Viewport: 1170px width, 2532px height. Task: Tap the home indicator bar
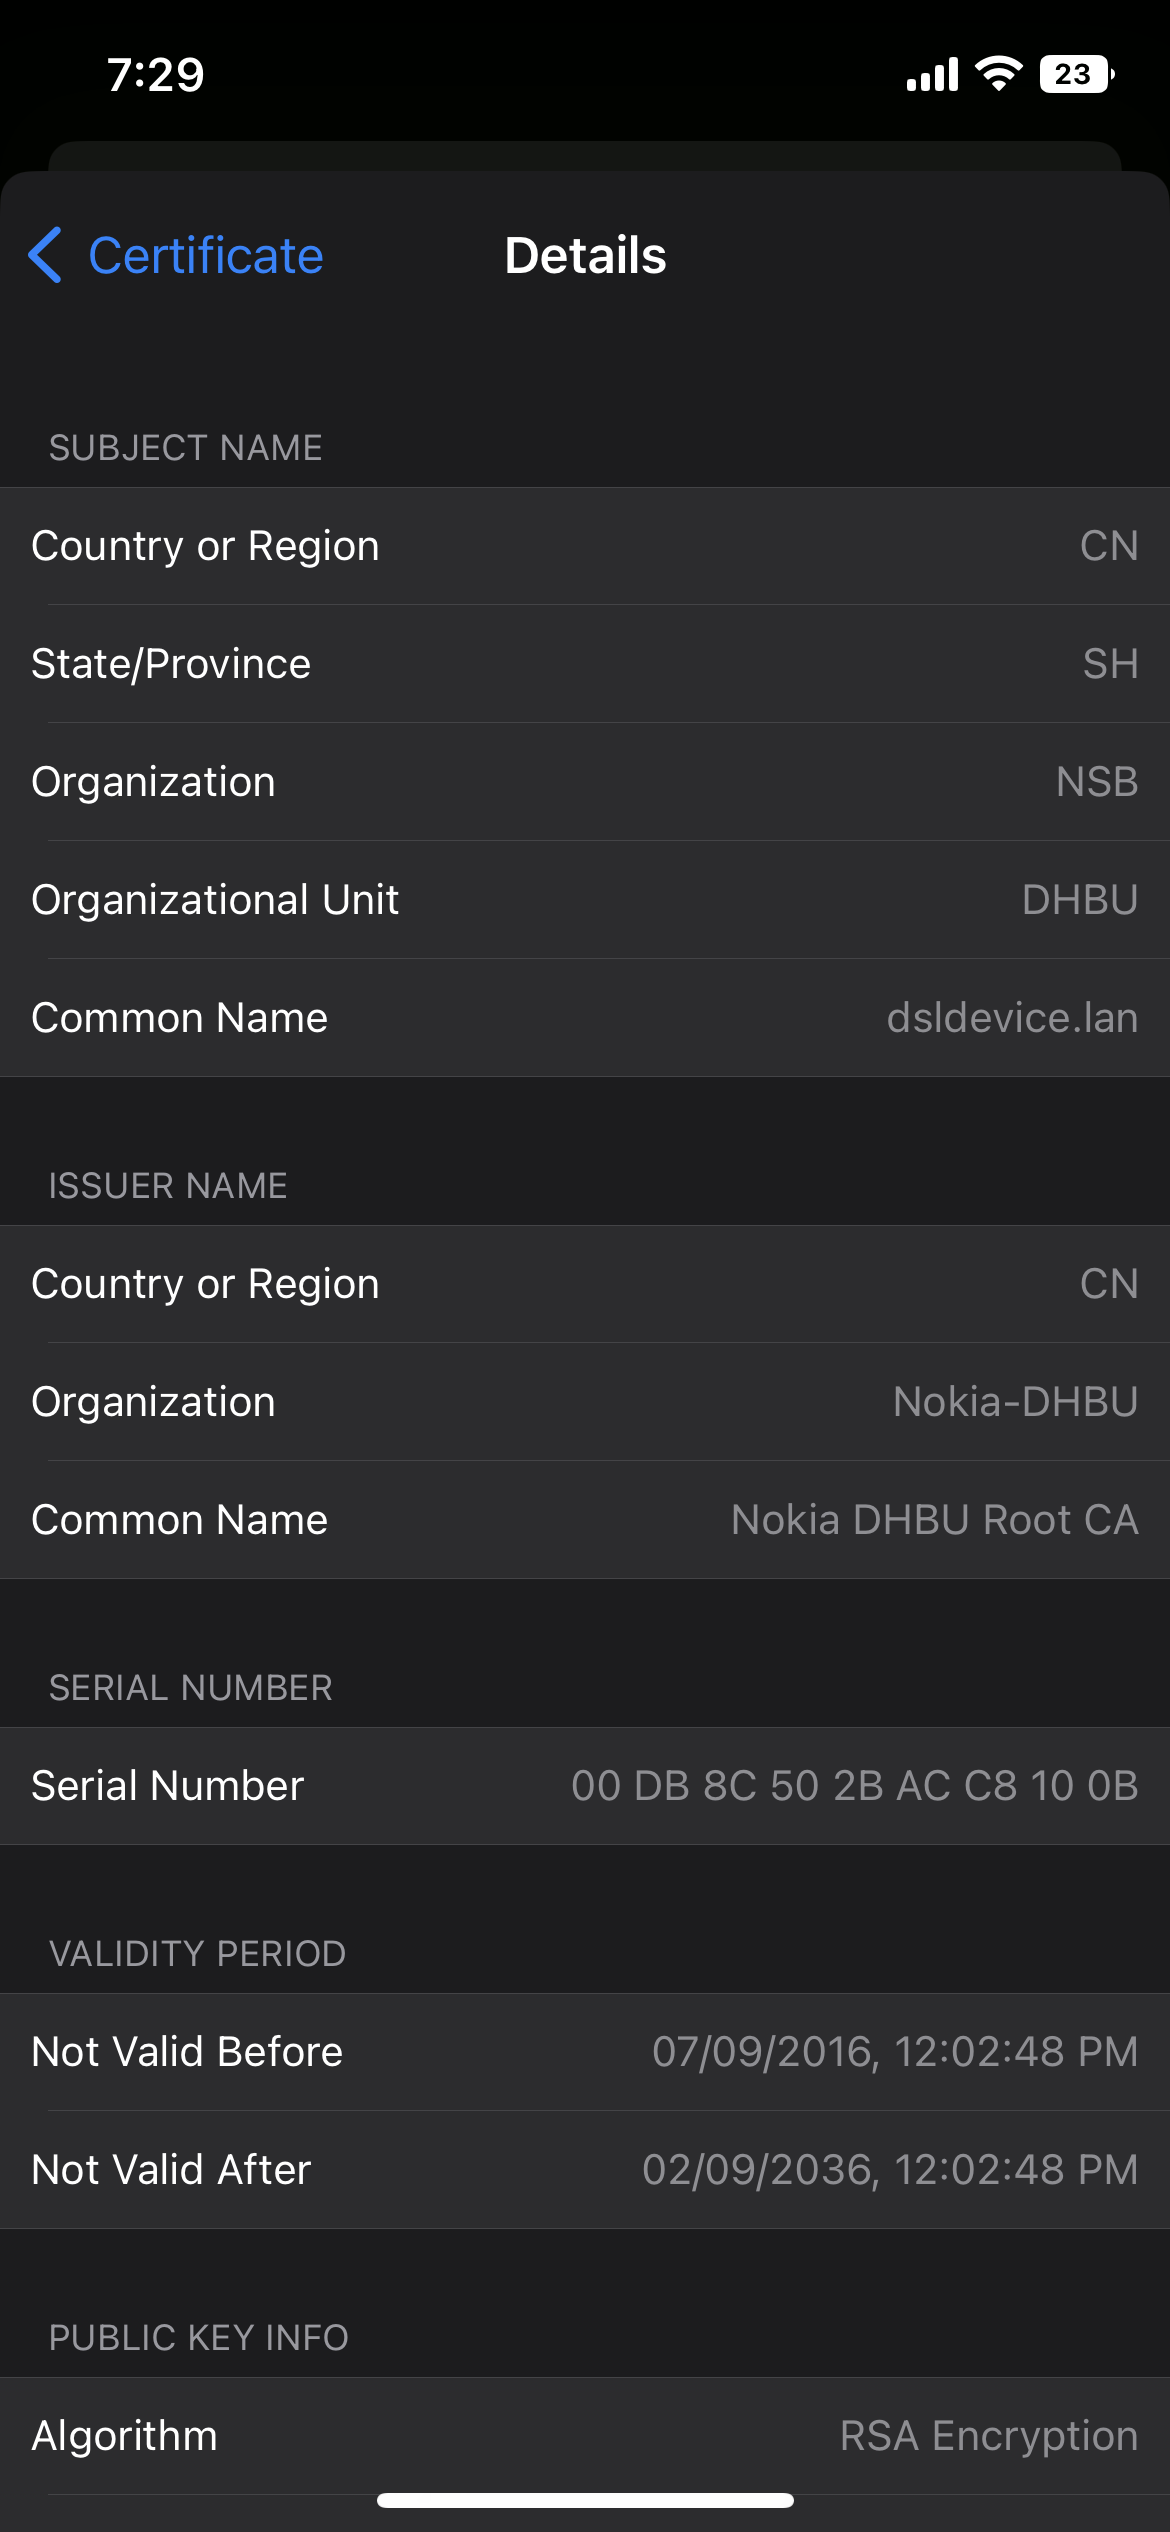click(x=585, y=2501)
